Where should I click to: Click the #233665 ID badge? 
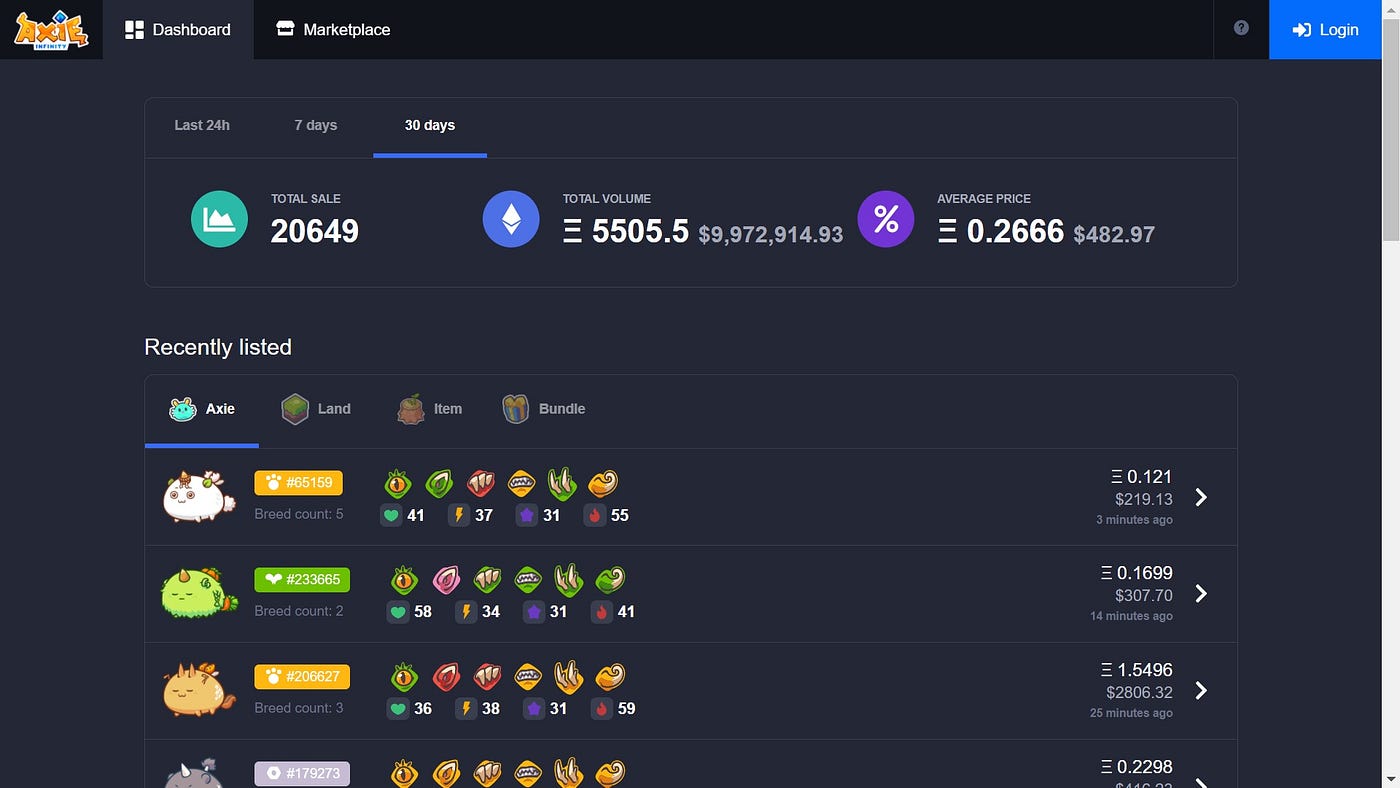pos(302,579)
